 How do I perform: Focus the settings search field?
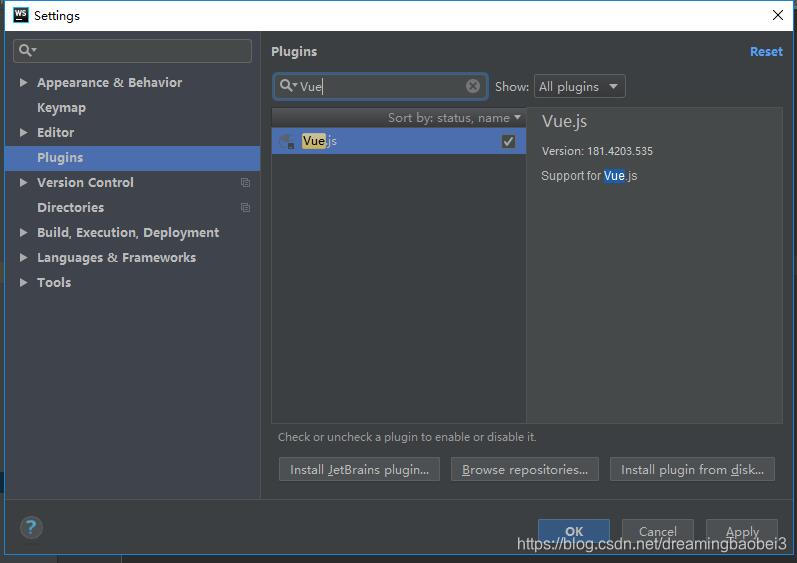coord(132,51)
